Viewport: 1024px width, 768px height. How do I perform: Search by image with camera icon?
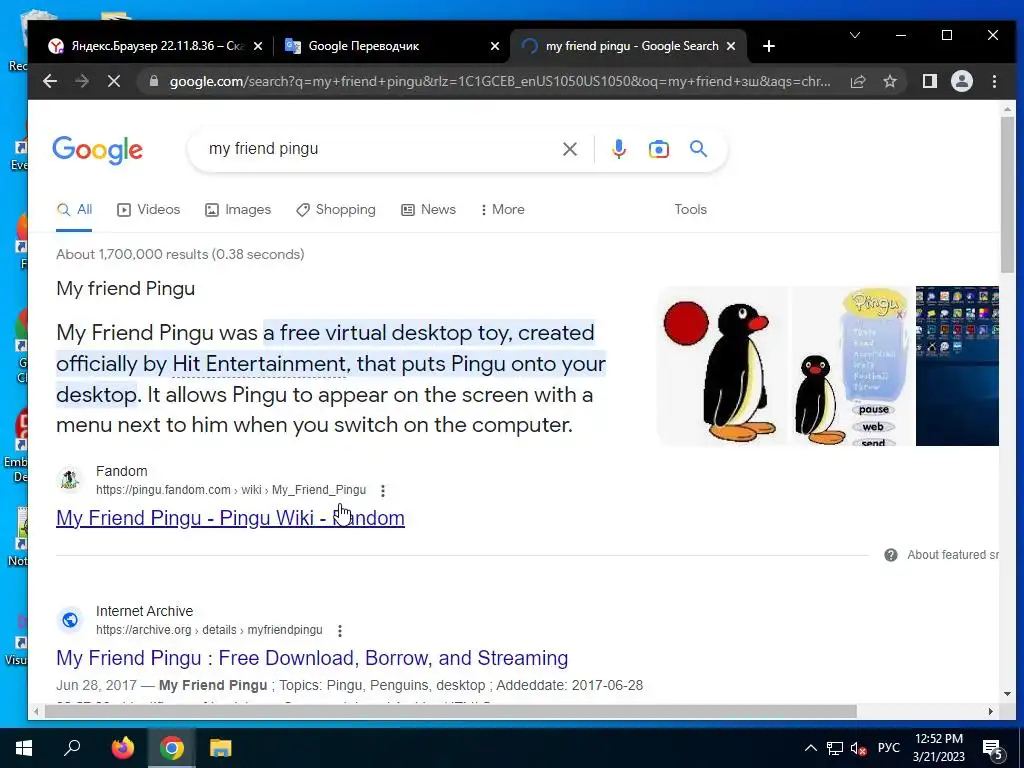(x=658, y=149)
